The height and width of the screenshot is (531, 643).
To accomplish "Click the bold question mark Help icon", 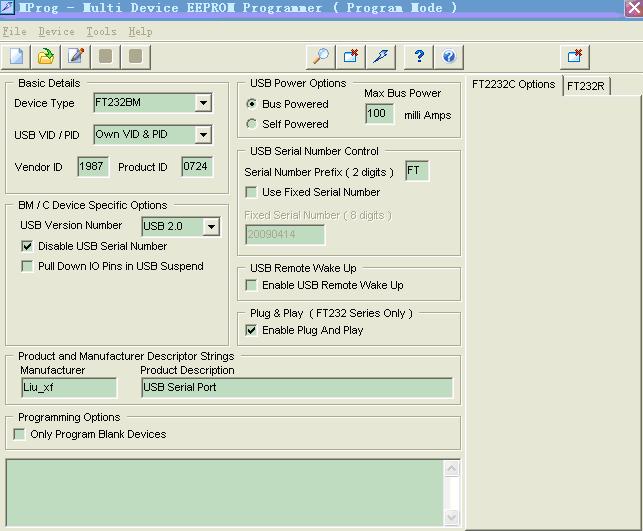I will pos(419,56).
